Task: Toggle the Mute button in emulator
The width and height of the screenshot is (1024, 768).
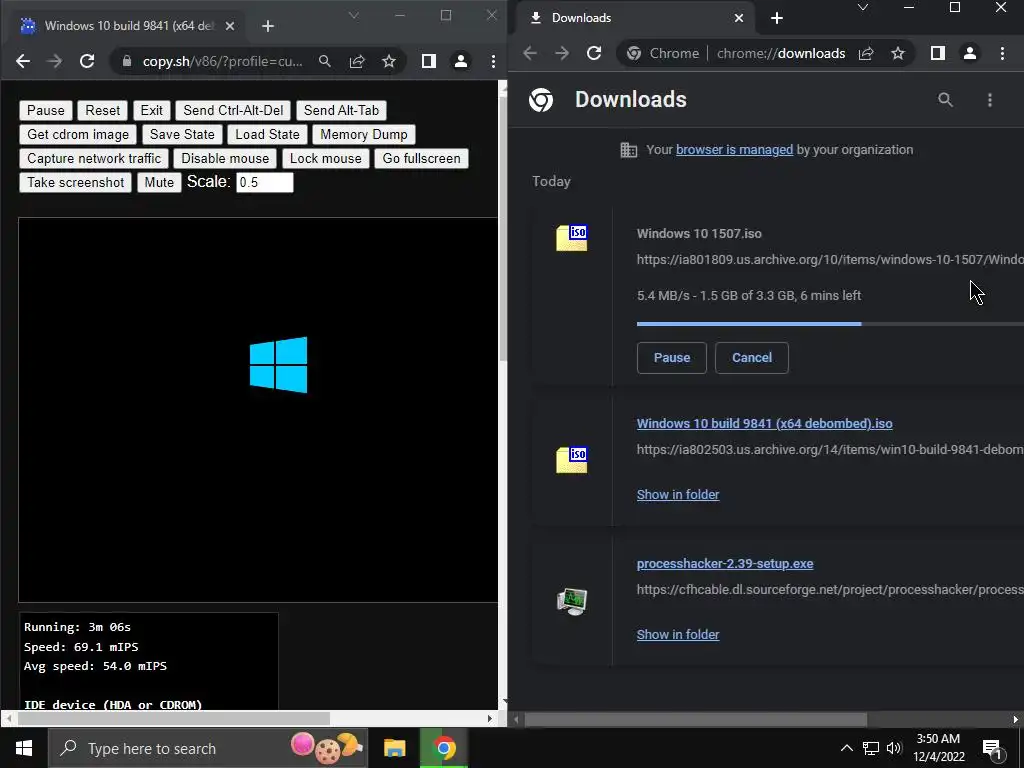Action: coord(159,183)
